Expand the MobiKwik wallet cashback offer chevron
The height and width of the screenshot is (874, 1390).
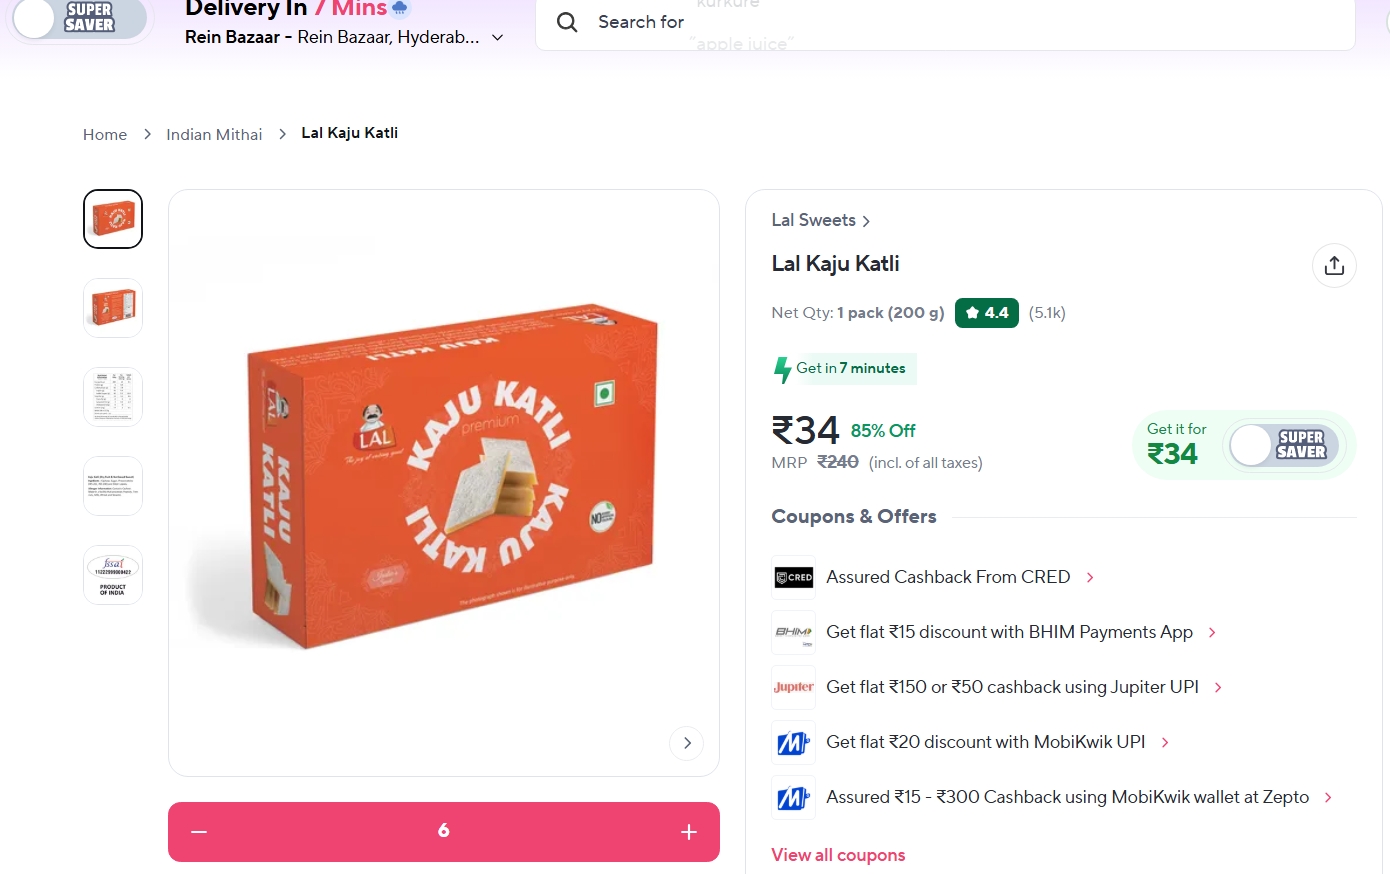(x=1328, y=798)
